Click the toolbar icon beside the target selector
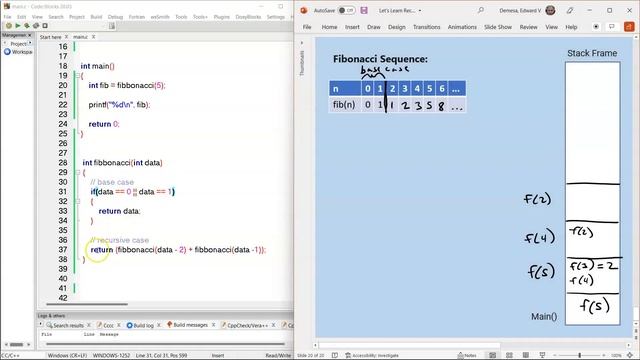 click(112, 26)
